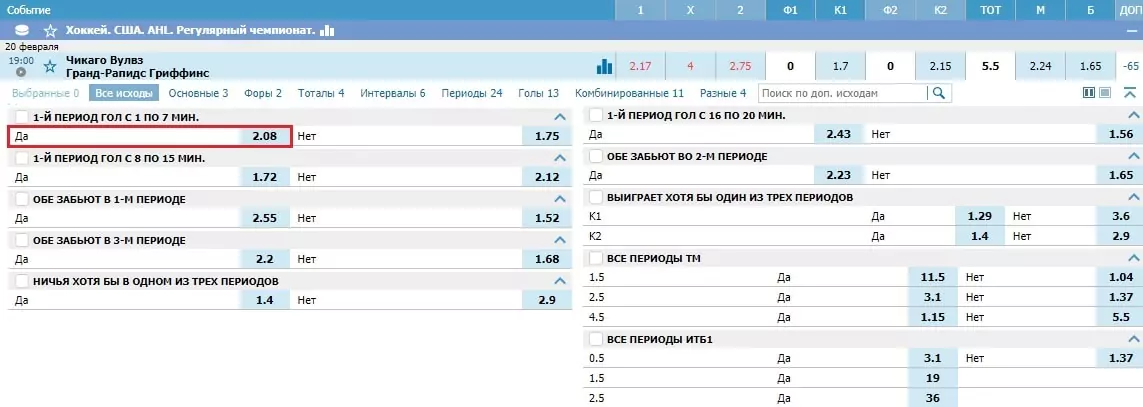Tick checkbox for Выиграет хотя бы один период

596,198
